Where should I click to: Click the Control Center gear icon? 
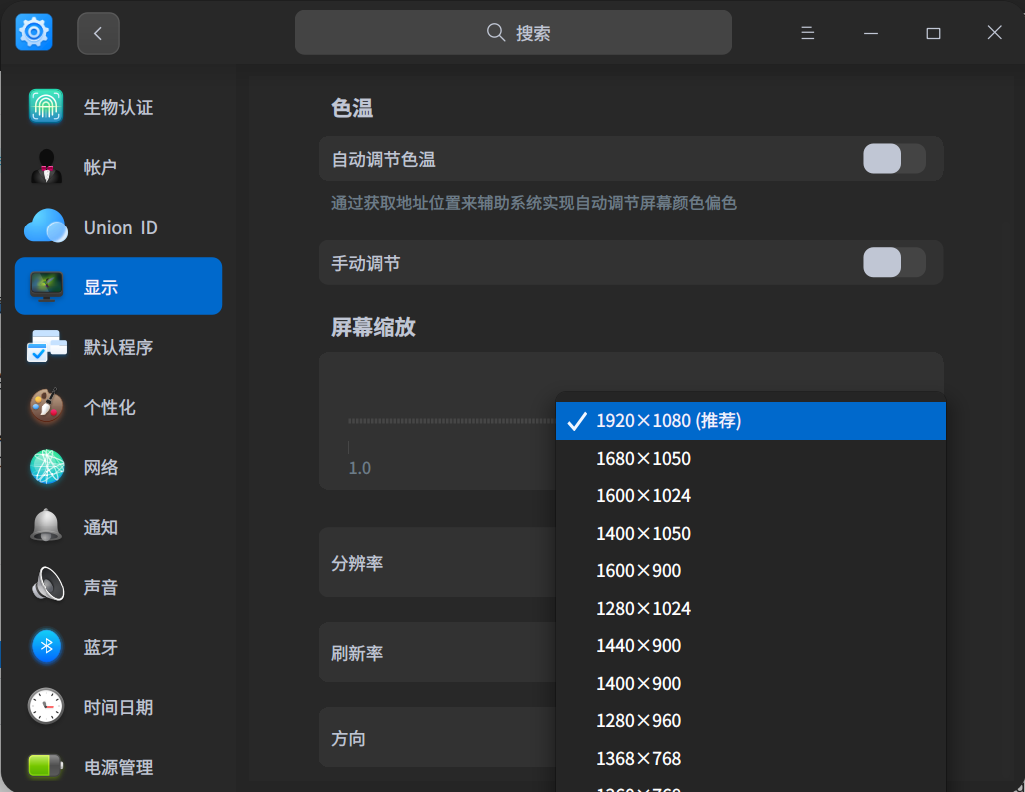[34, 32]
